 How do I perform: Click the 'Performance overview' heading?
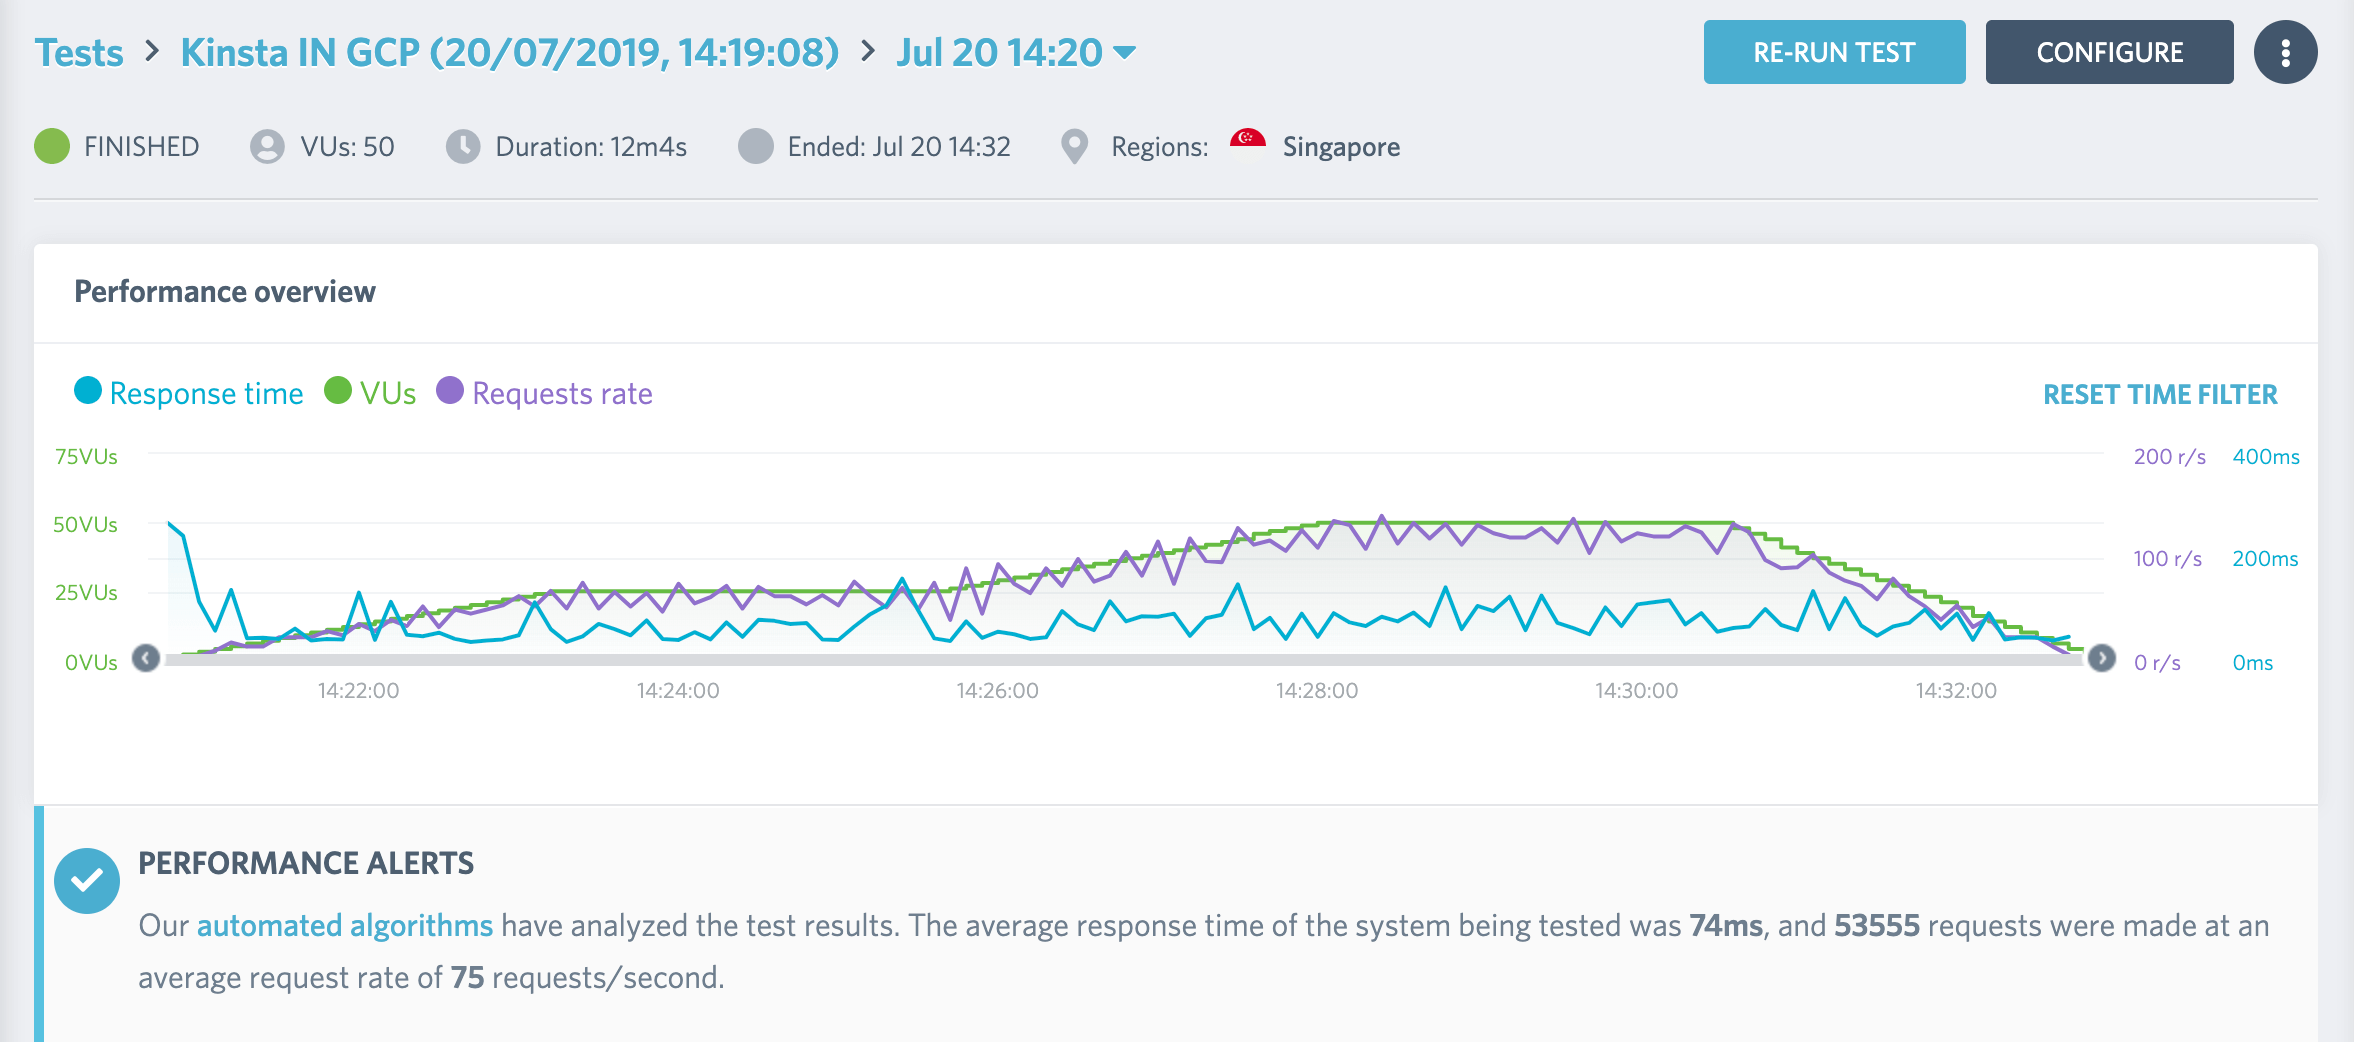pos(225,291)
